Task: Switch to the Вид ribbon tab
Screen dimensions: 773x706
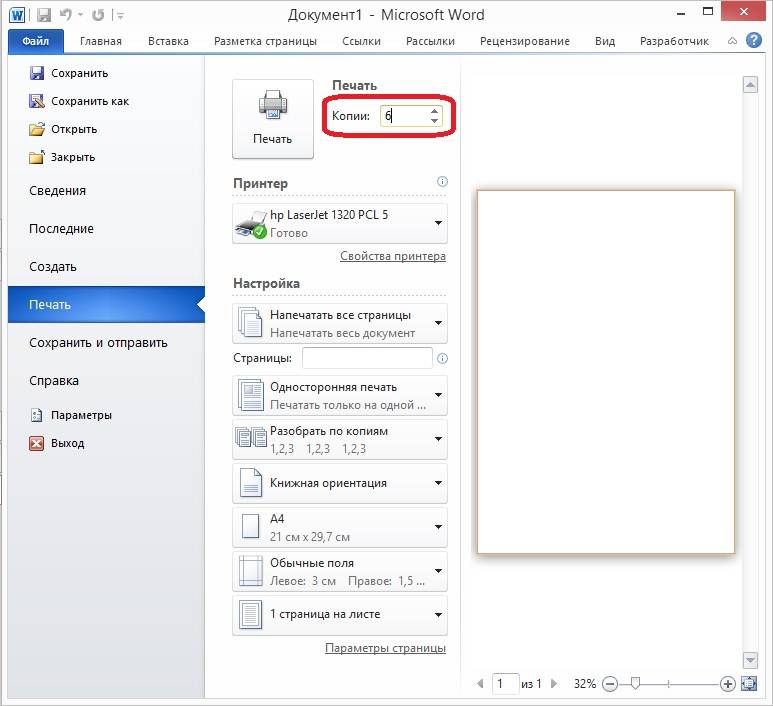Action: tap(605, 41)
